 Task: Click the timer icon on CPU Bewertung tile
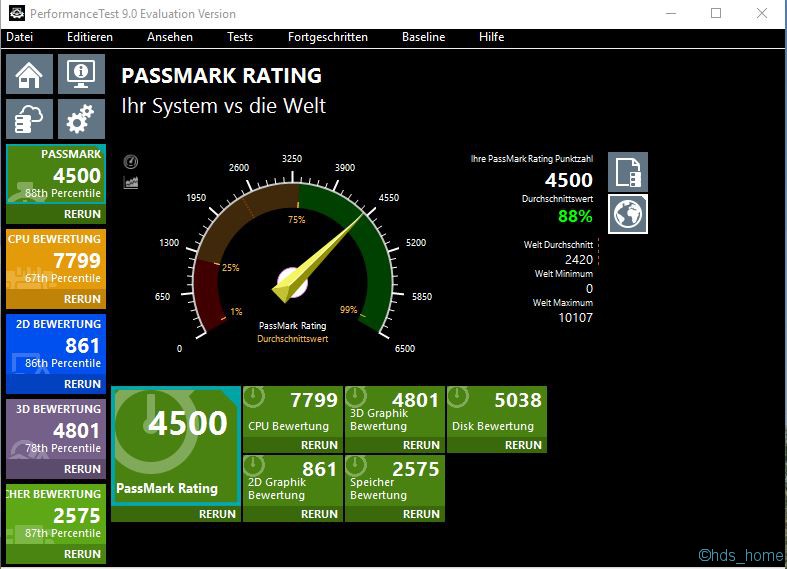254,397
